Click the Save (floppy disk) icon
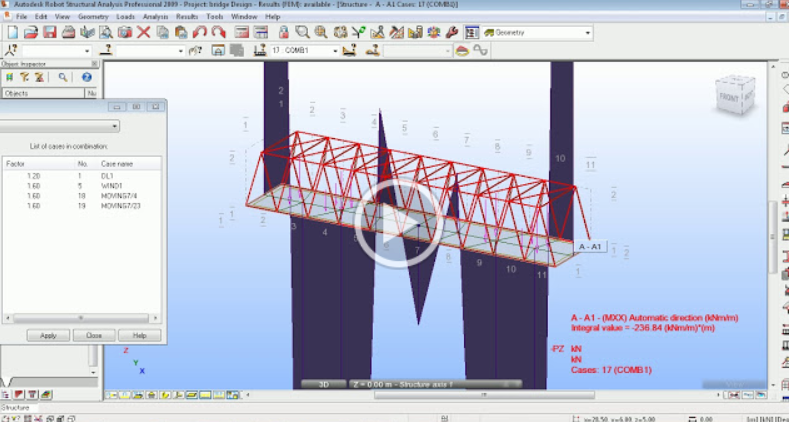The width and height of the screenshot is (789, 422). click(49, 32)
